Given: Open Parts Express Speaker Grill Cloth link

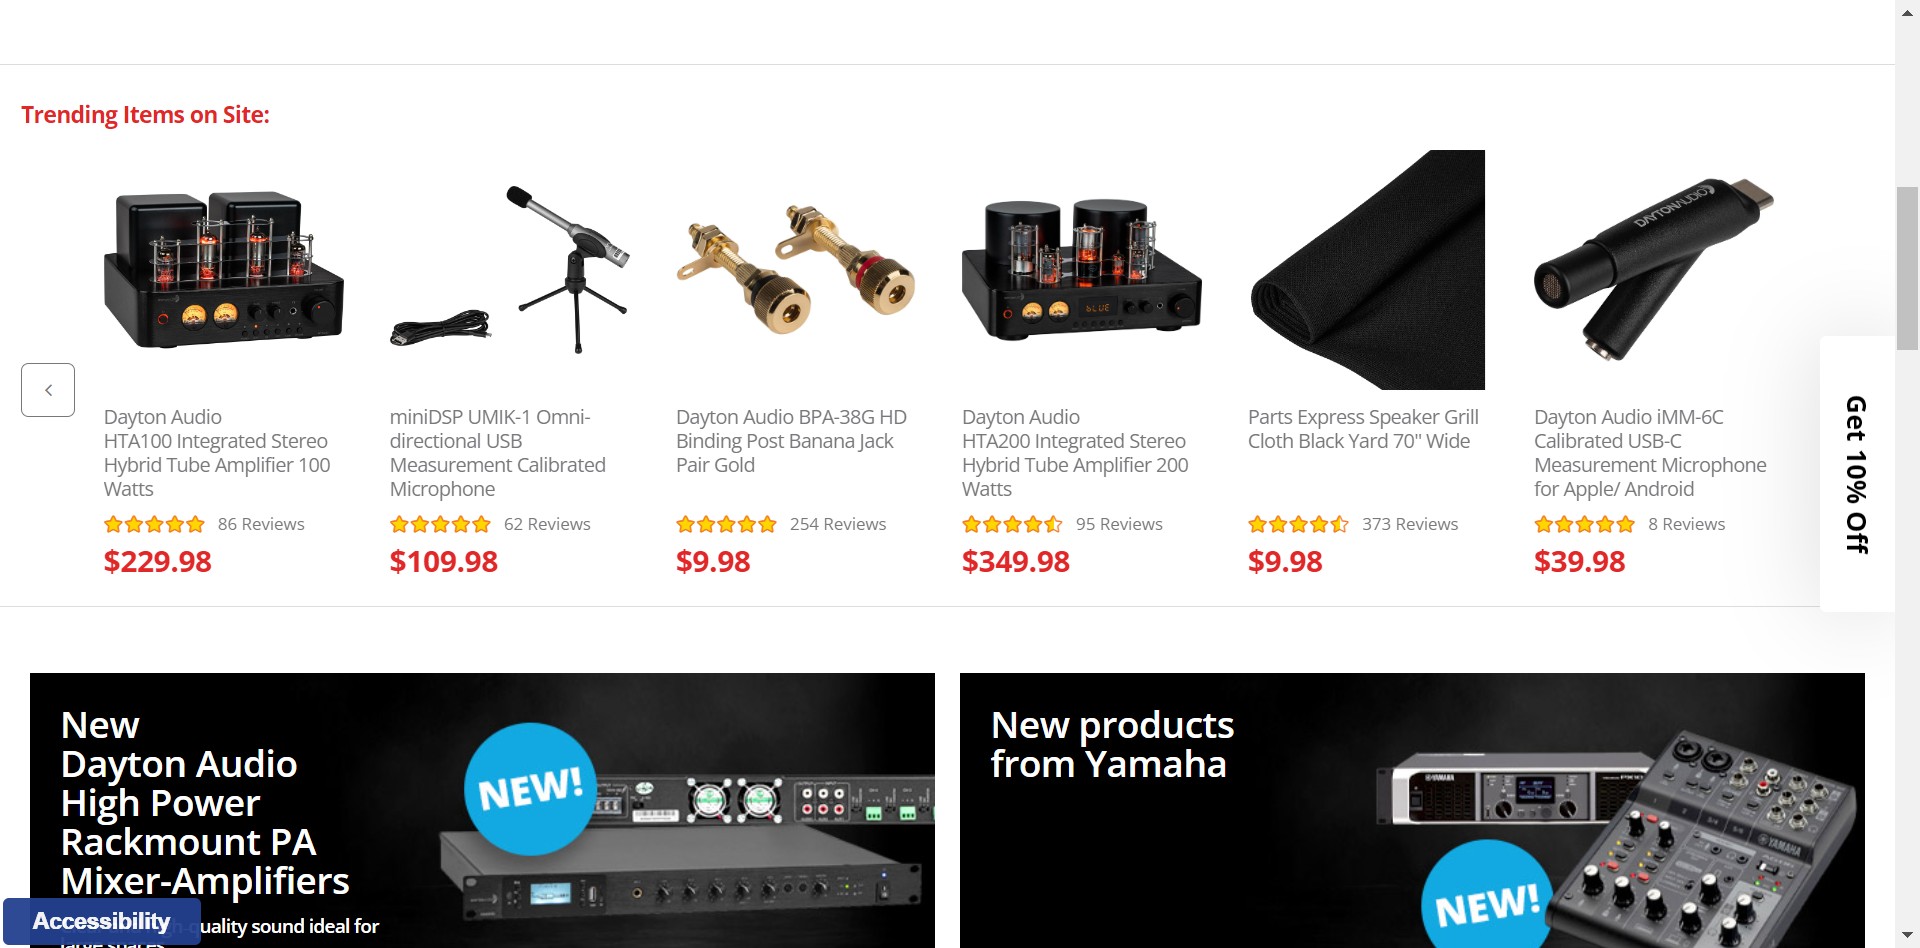Looking at the screenshot, I should 1363,429.
